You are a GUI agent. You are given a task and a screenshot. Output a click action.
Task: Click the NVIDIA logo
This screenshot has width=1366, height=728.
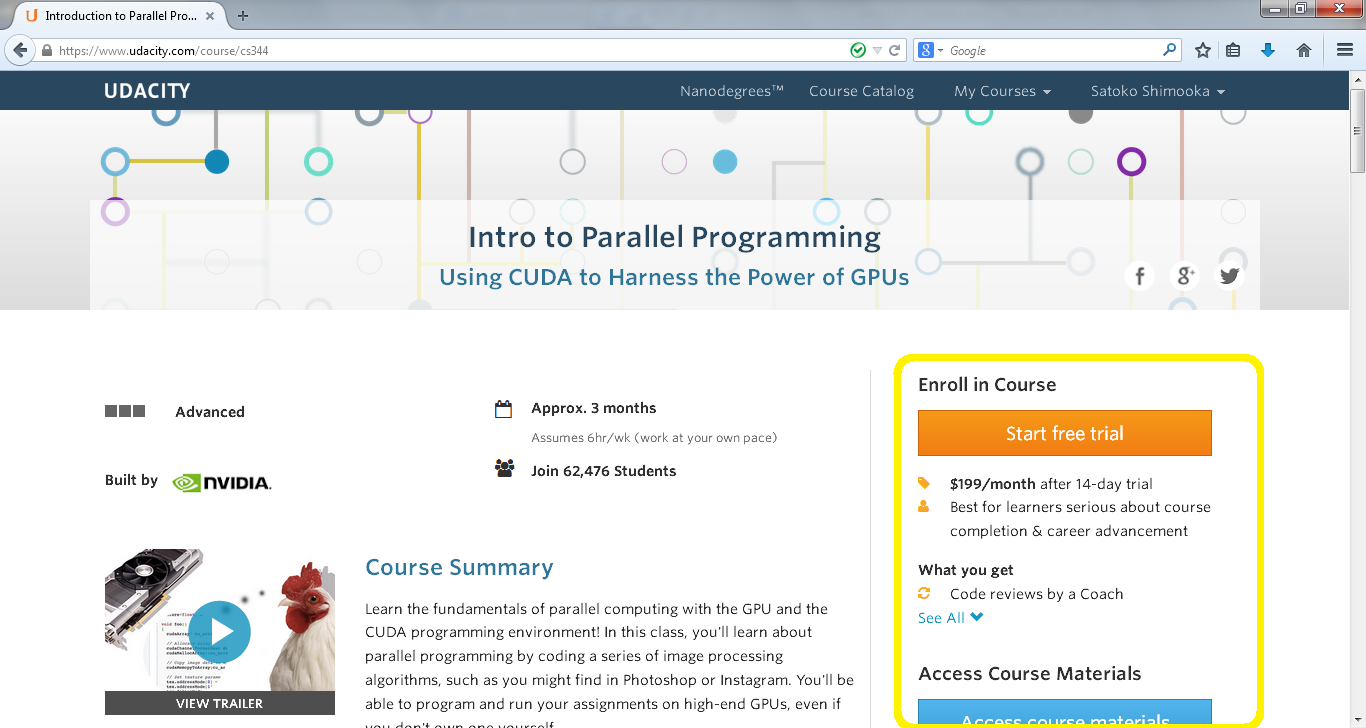(222, 483)
